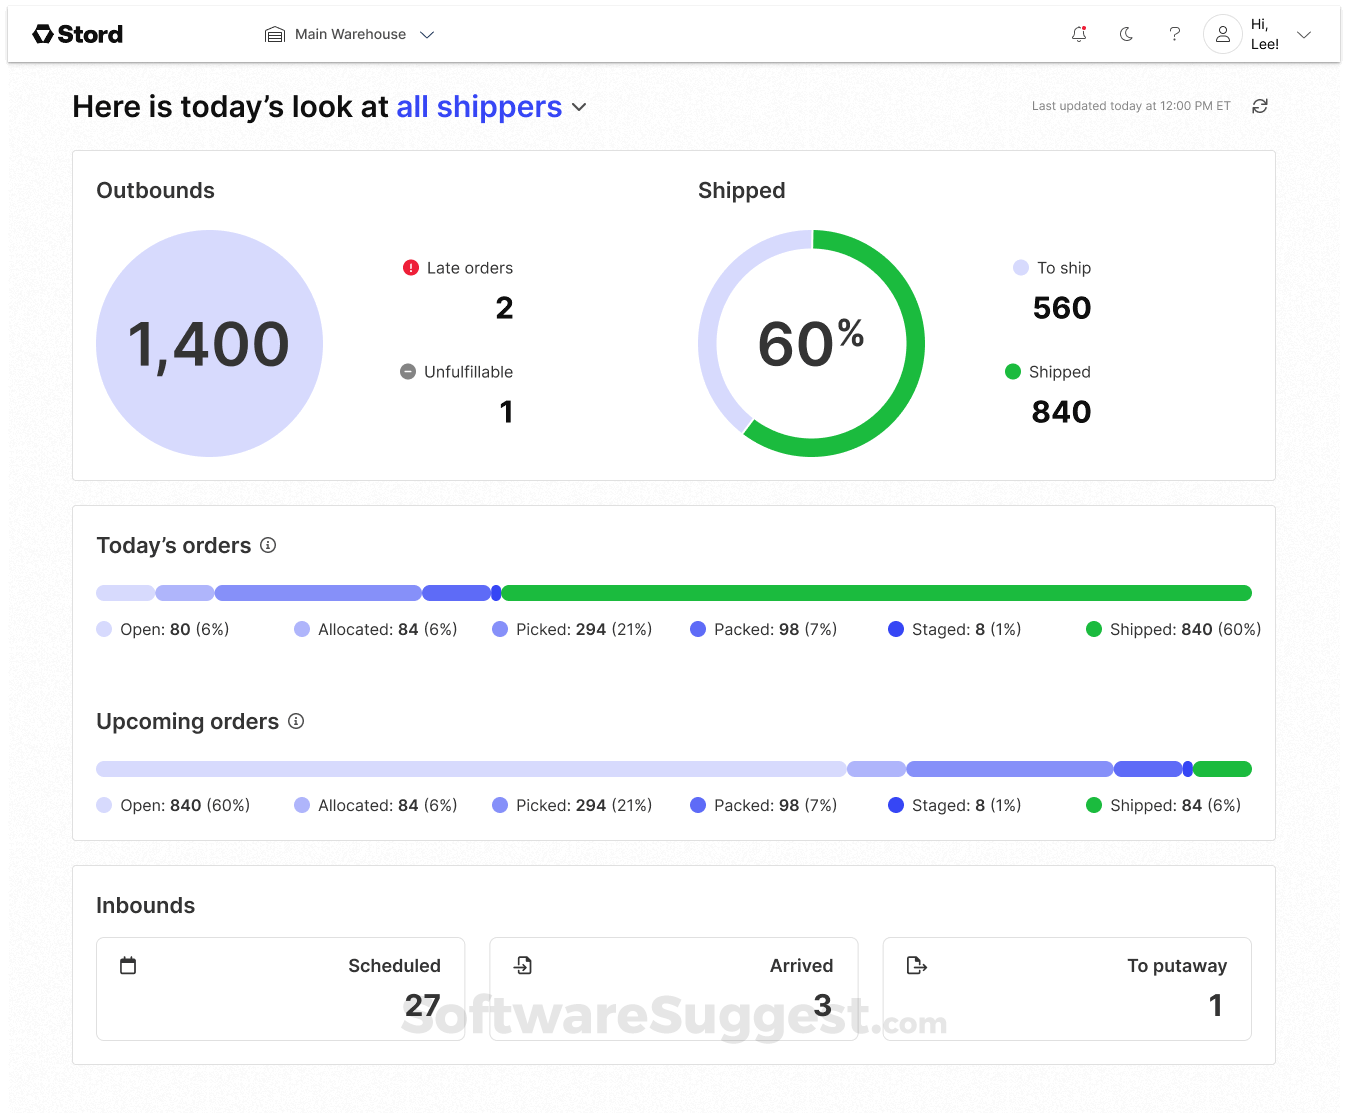
Task: Click the user profile avatar icon
Action: click(1222, 34)
